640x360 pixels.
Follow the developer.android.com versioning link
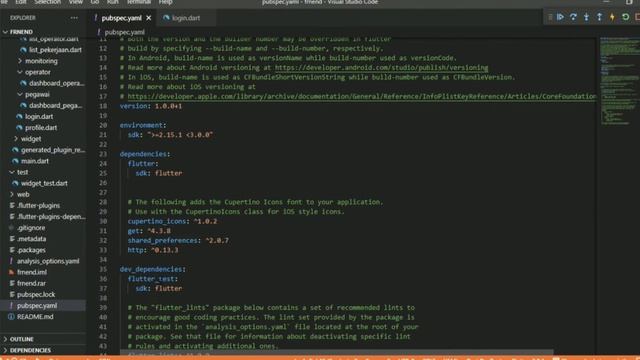pos(381,68)
